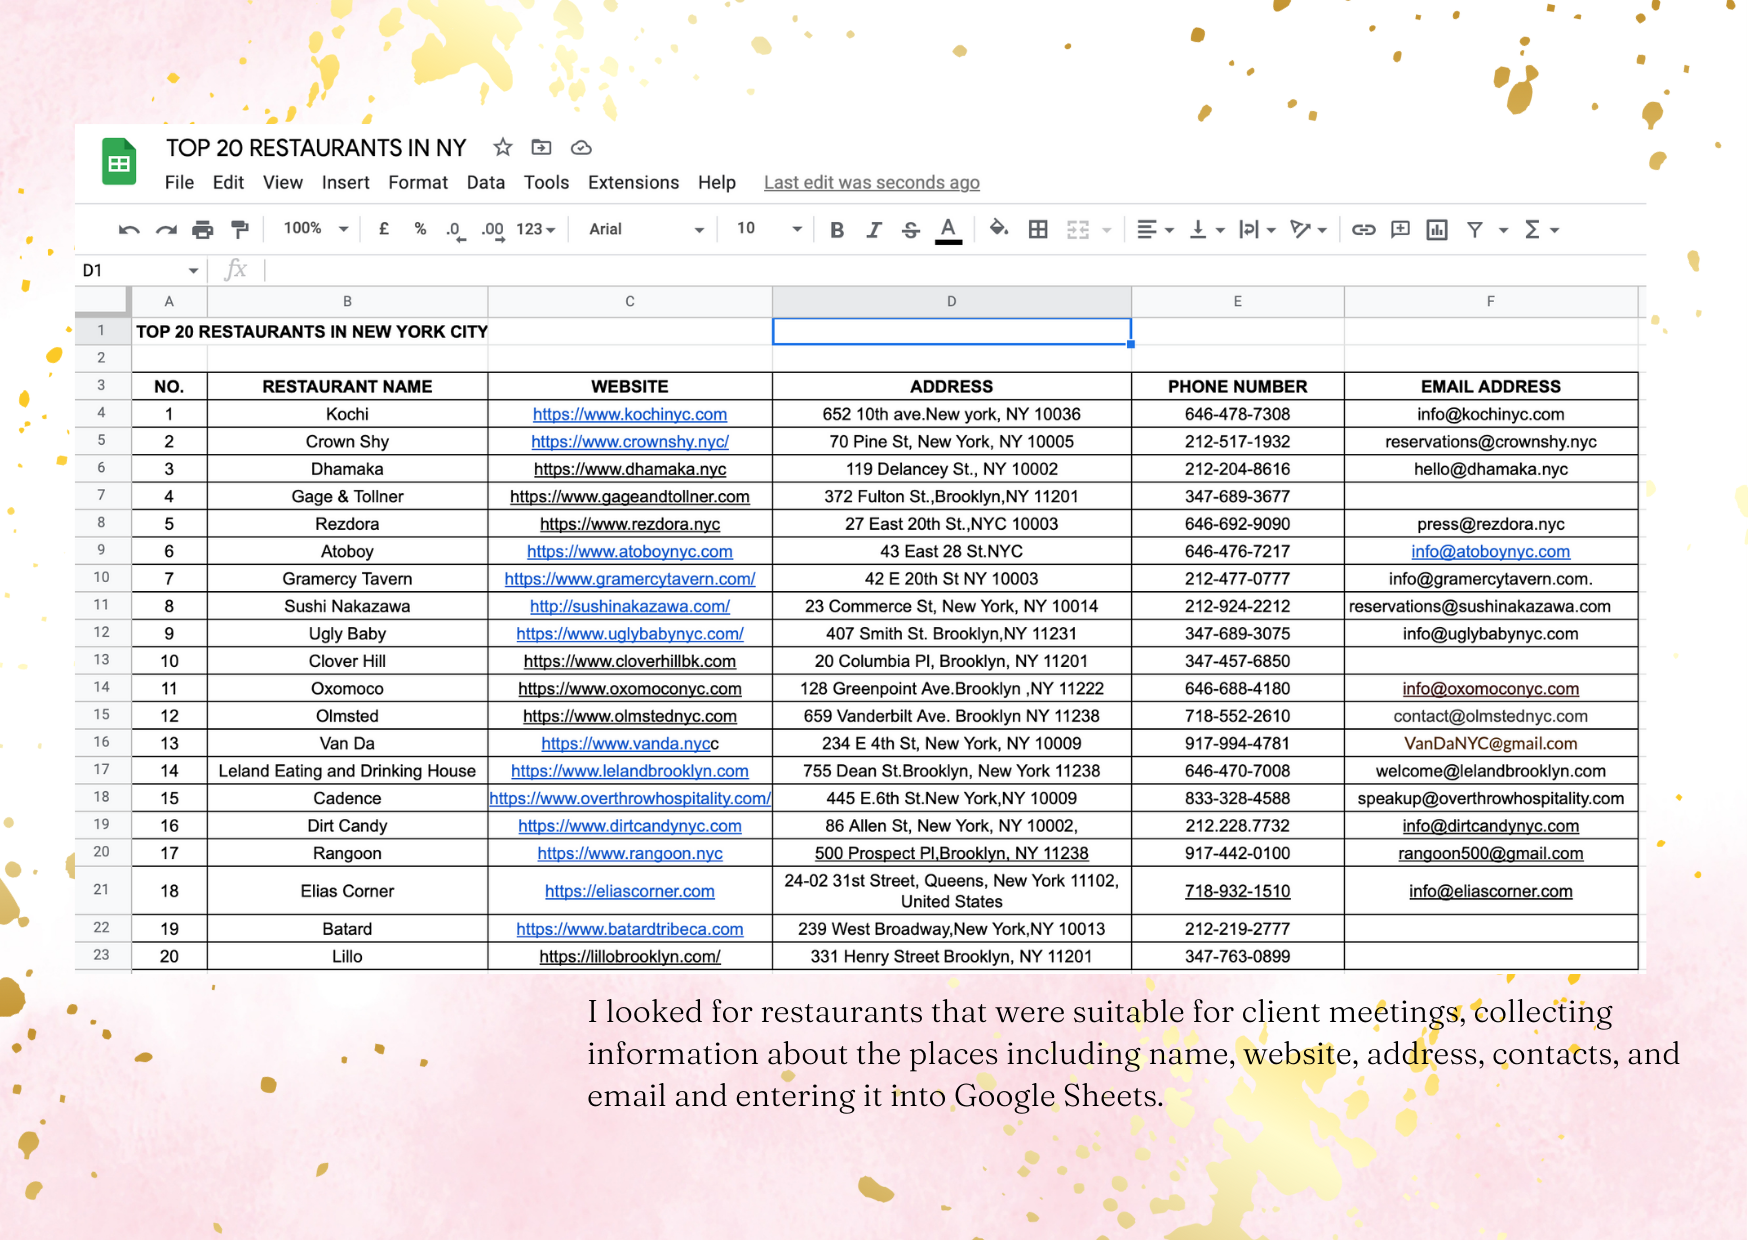1748x1240 pixels.
Task: Select column D header
Action: click(952, 301)
